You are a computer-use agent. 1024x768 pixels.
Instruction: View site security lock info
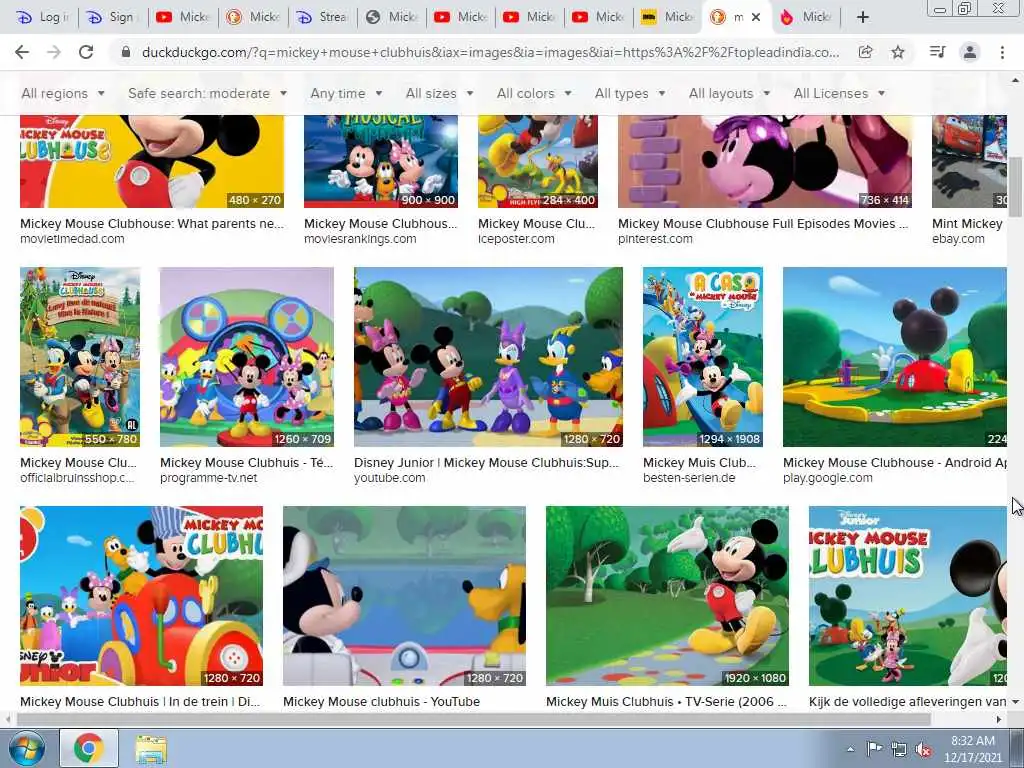[126, 52]
